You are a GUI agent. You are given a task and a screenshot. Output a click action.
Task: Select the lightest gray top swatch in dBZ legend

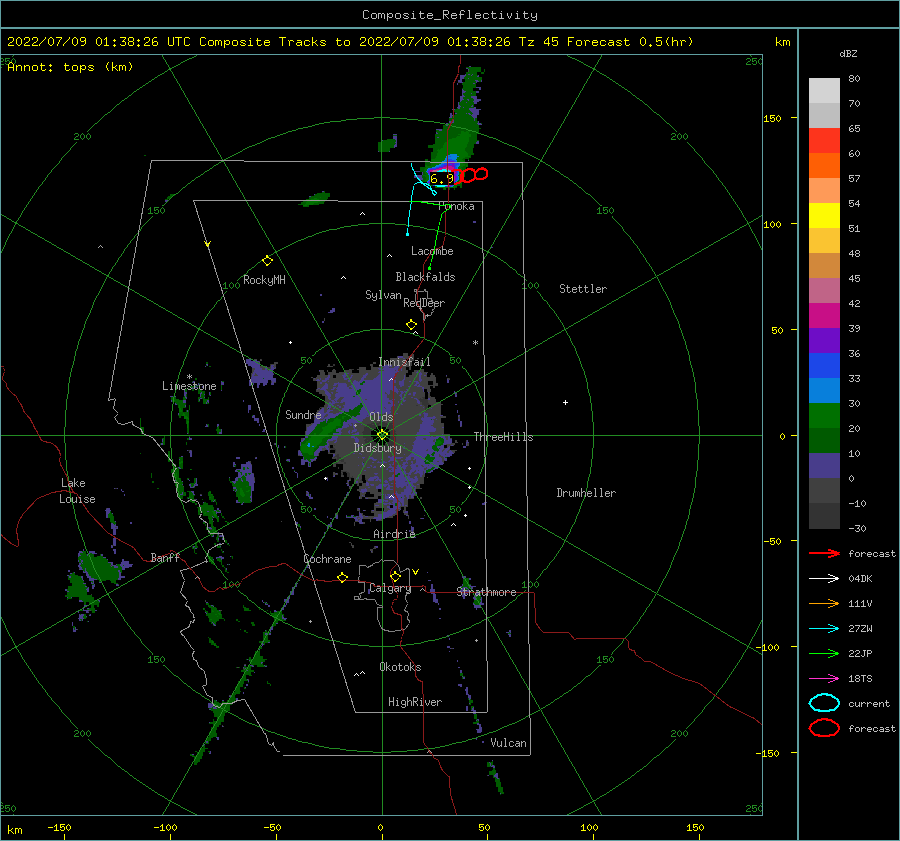(824, 91)
